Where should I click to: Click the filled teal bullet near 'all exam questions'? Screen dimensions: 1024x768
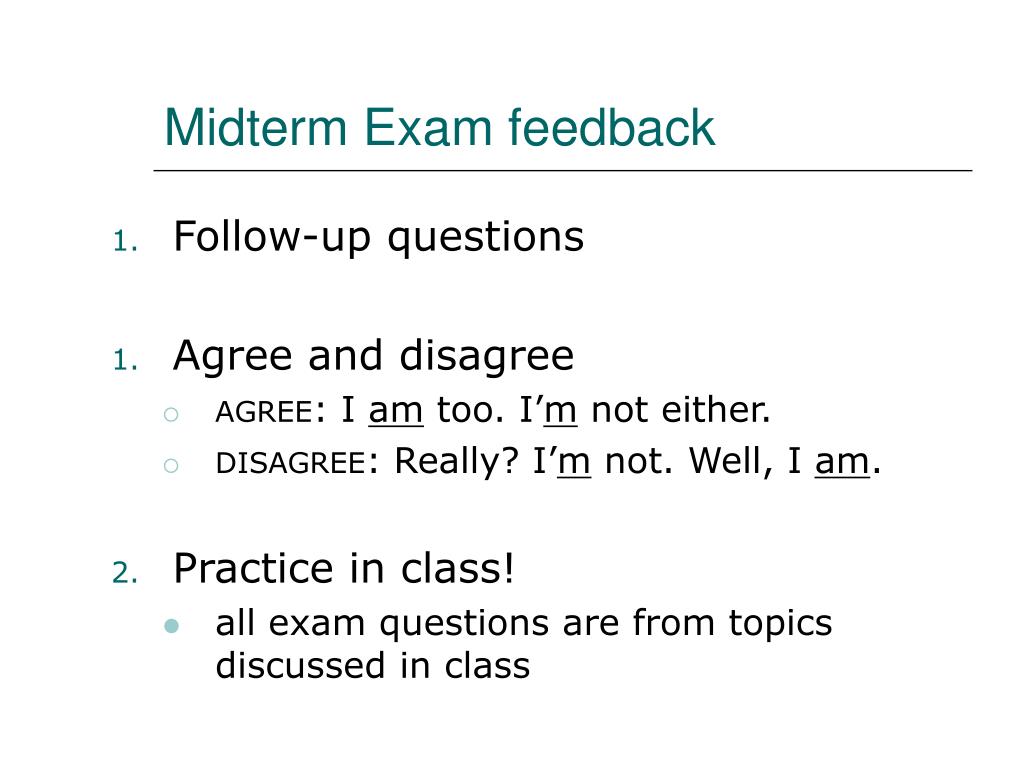click(x=172, y=626)
